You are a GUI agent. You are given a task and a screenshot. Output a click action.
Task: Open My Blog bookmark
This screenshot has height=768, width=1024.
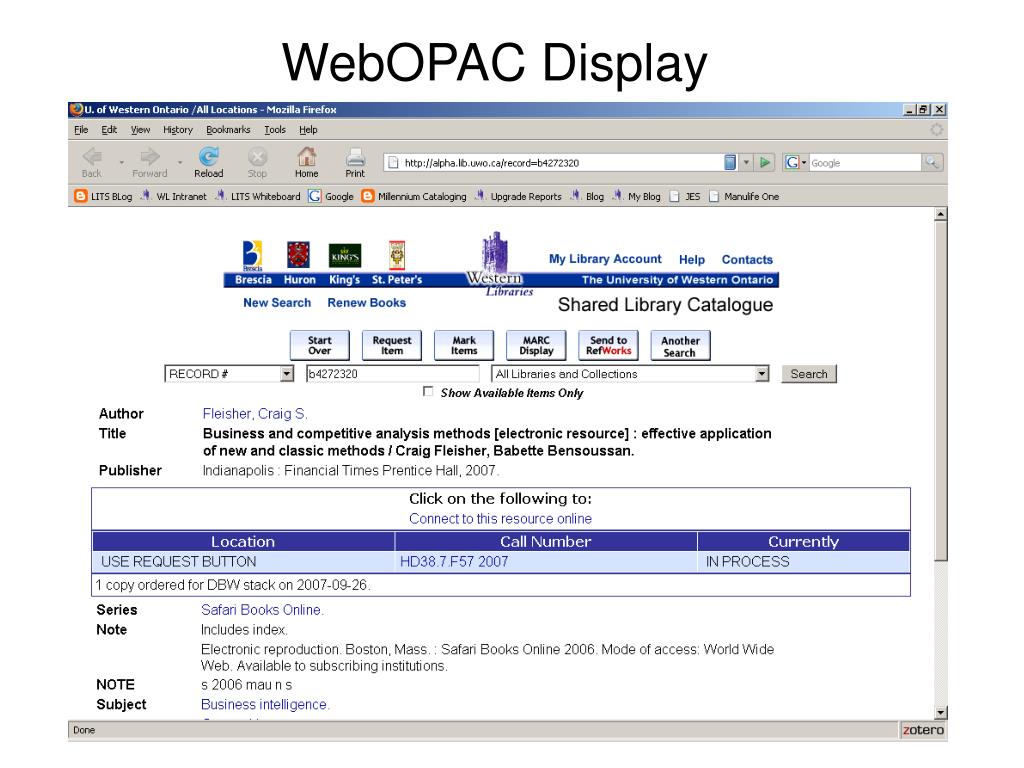(636, 196)
